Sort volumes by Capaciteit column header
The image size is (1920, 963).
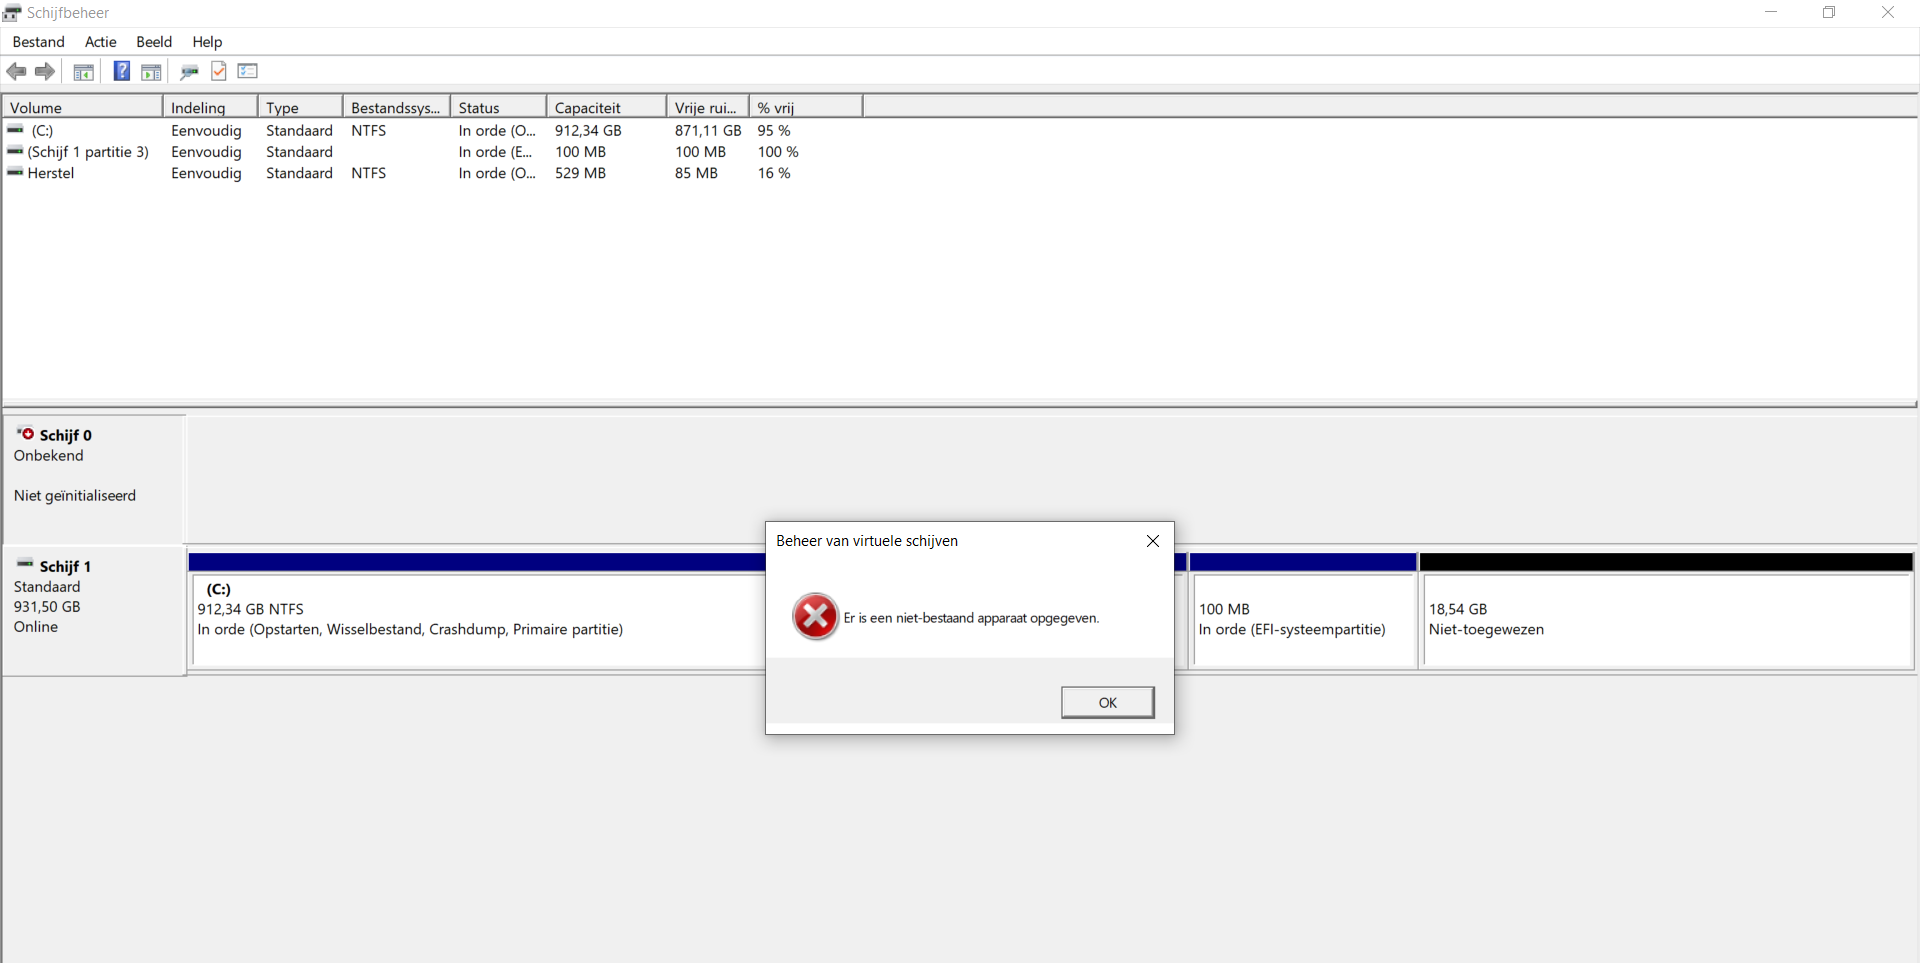[606, 107]
